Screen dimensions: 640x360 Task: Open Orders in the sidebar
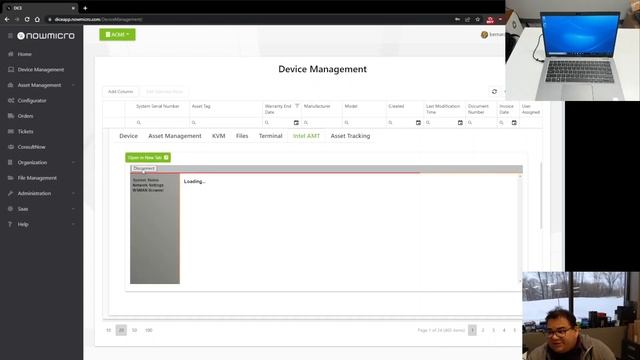click(x=25, y=116)
